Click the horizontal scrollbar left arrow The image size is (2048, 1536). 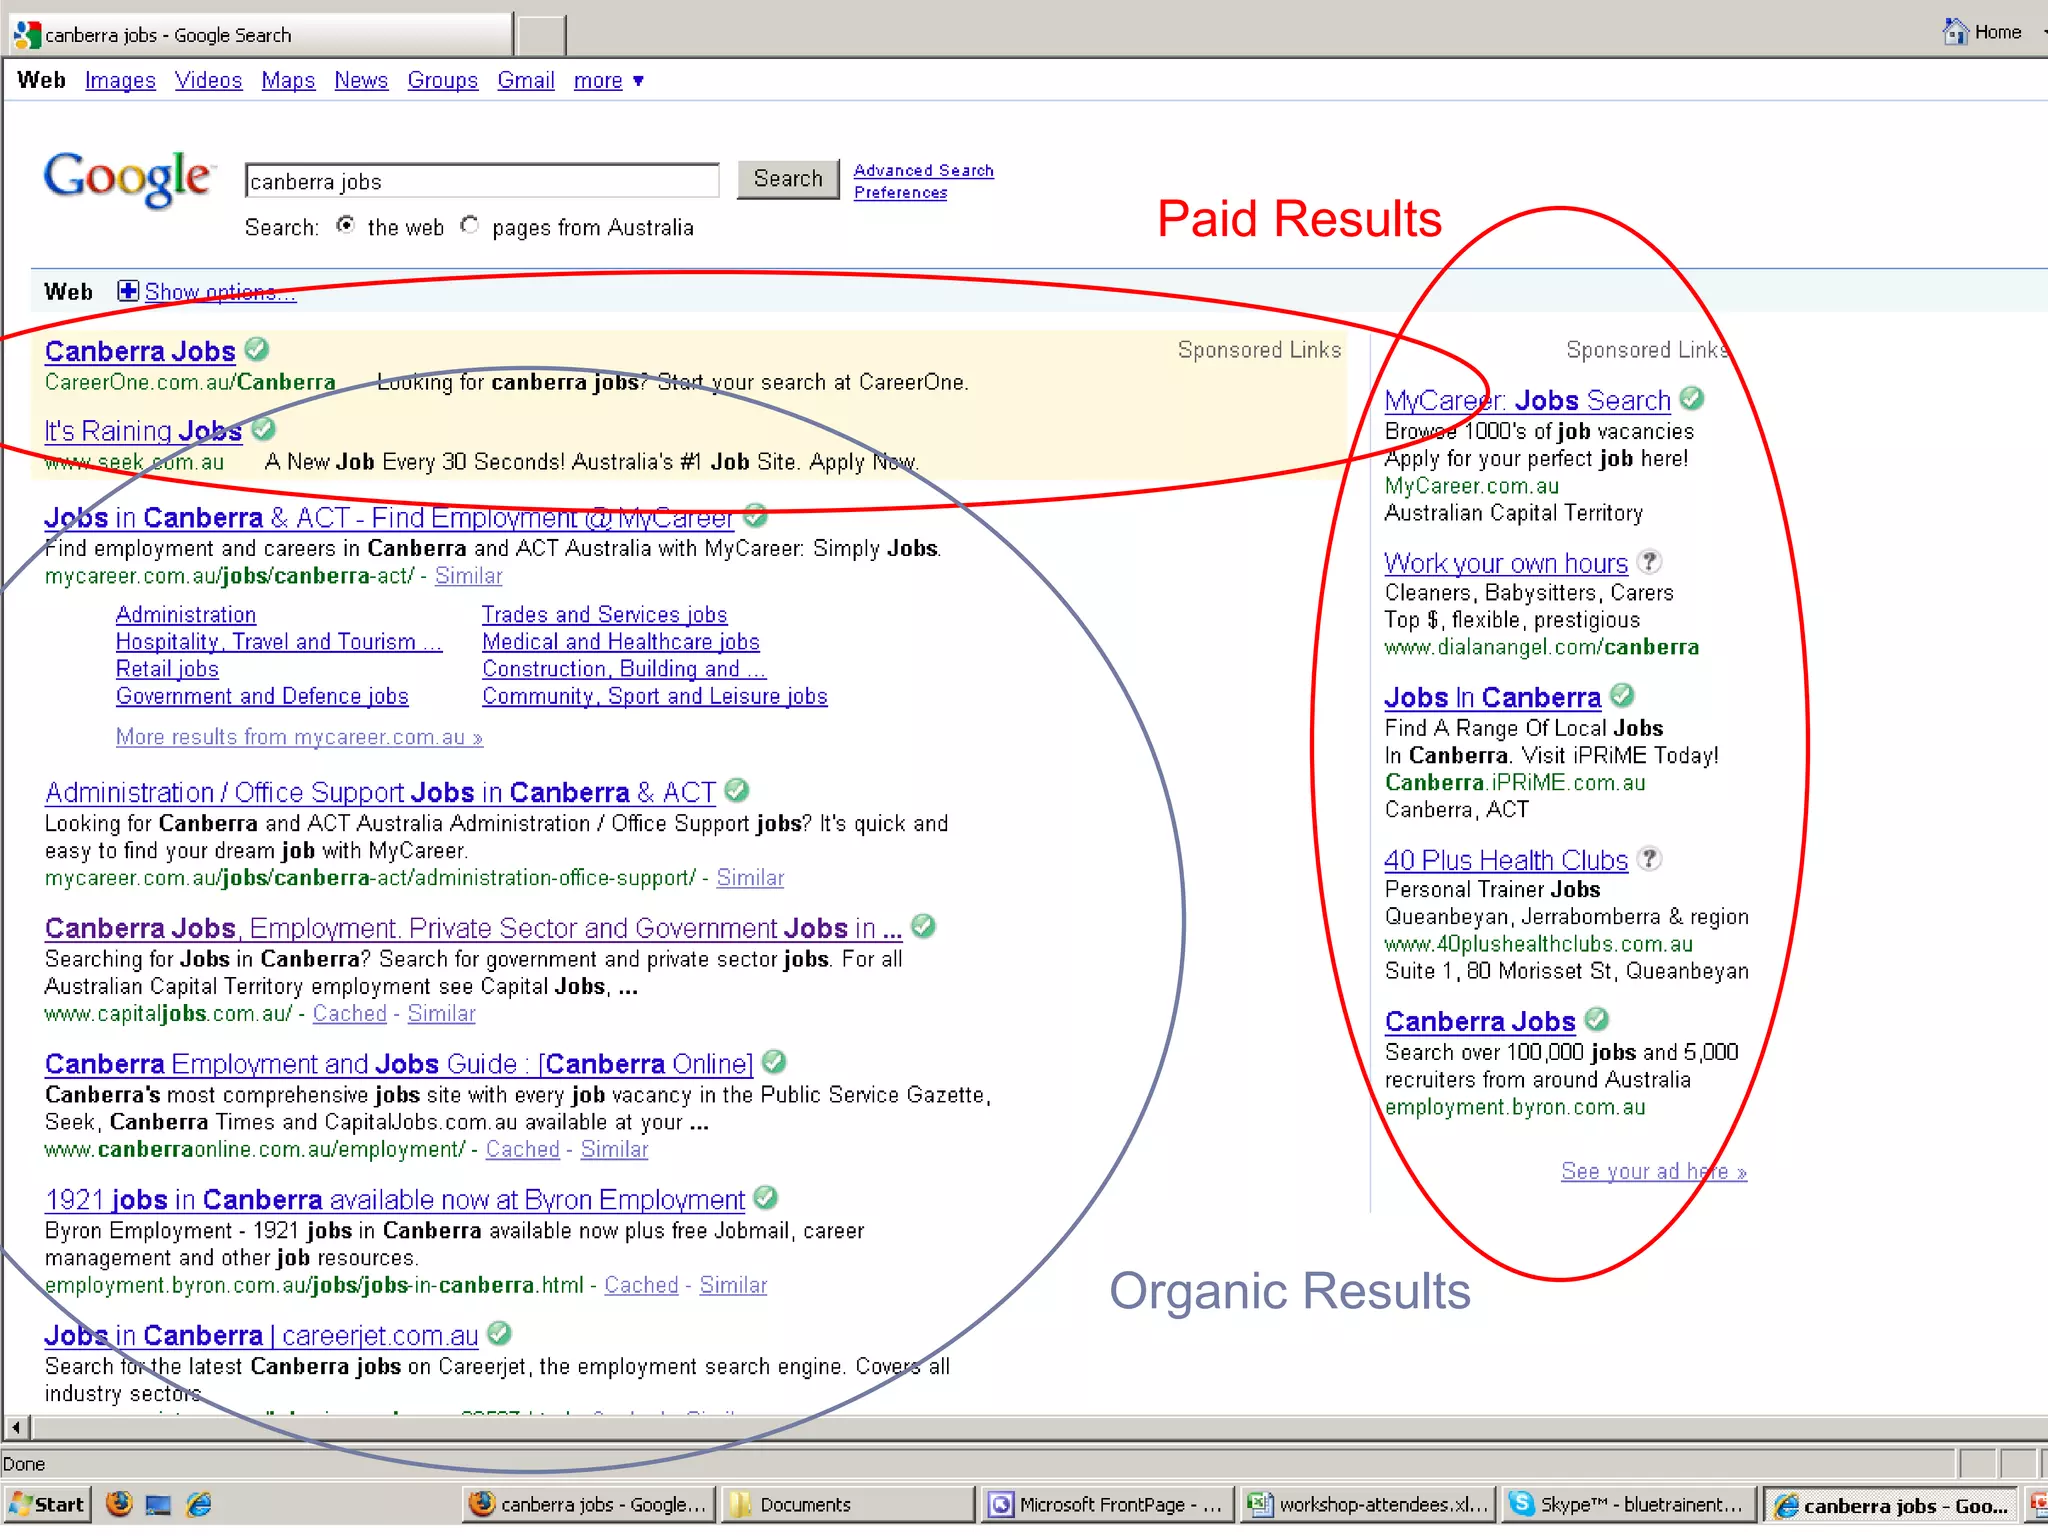[15, 1427]
